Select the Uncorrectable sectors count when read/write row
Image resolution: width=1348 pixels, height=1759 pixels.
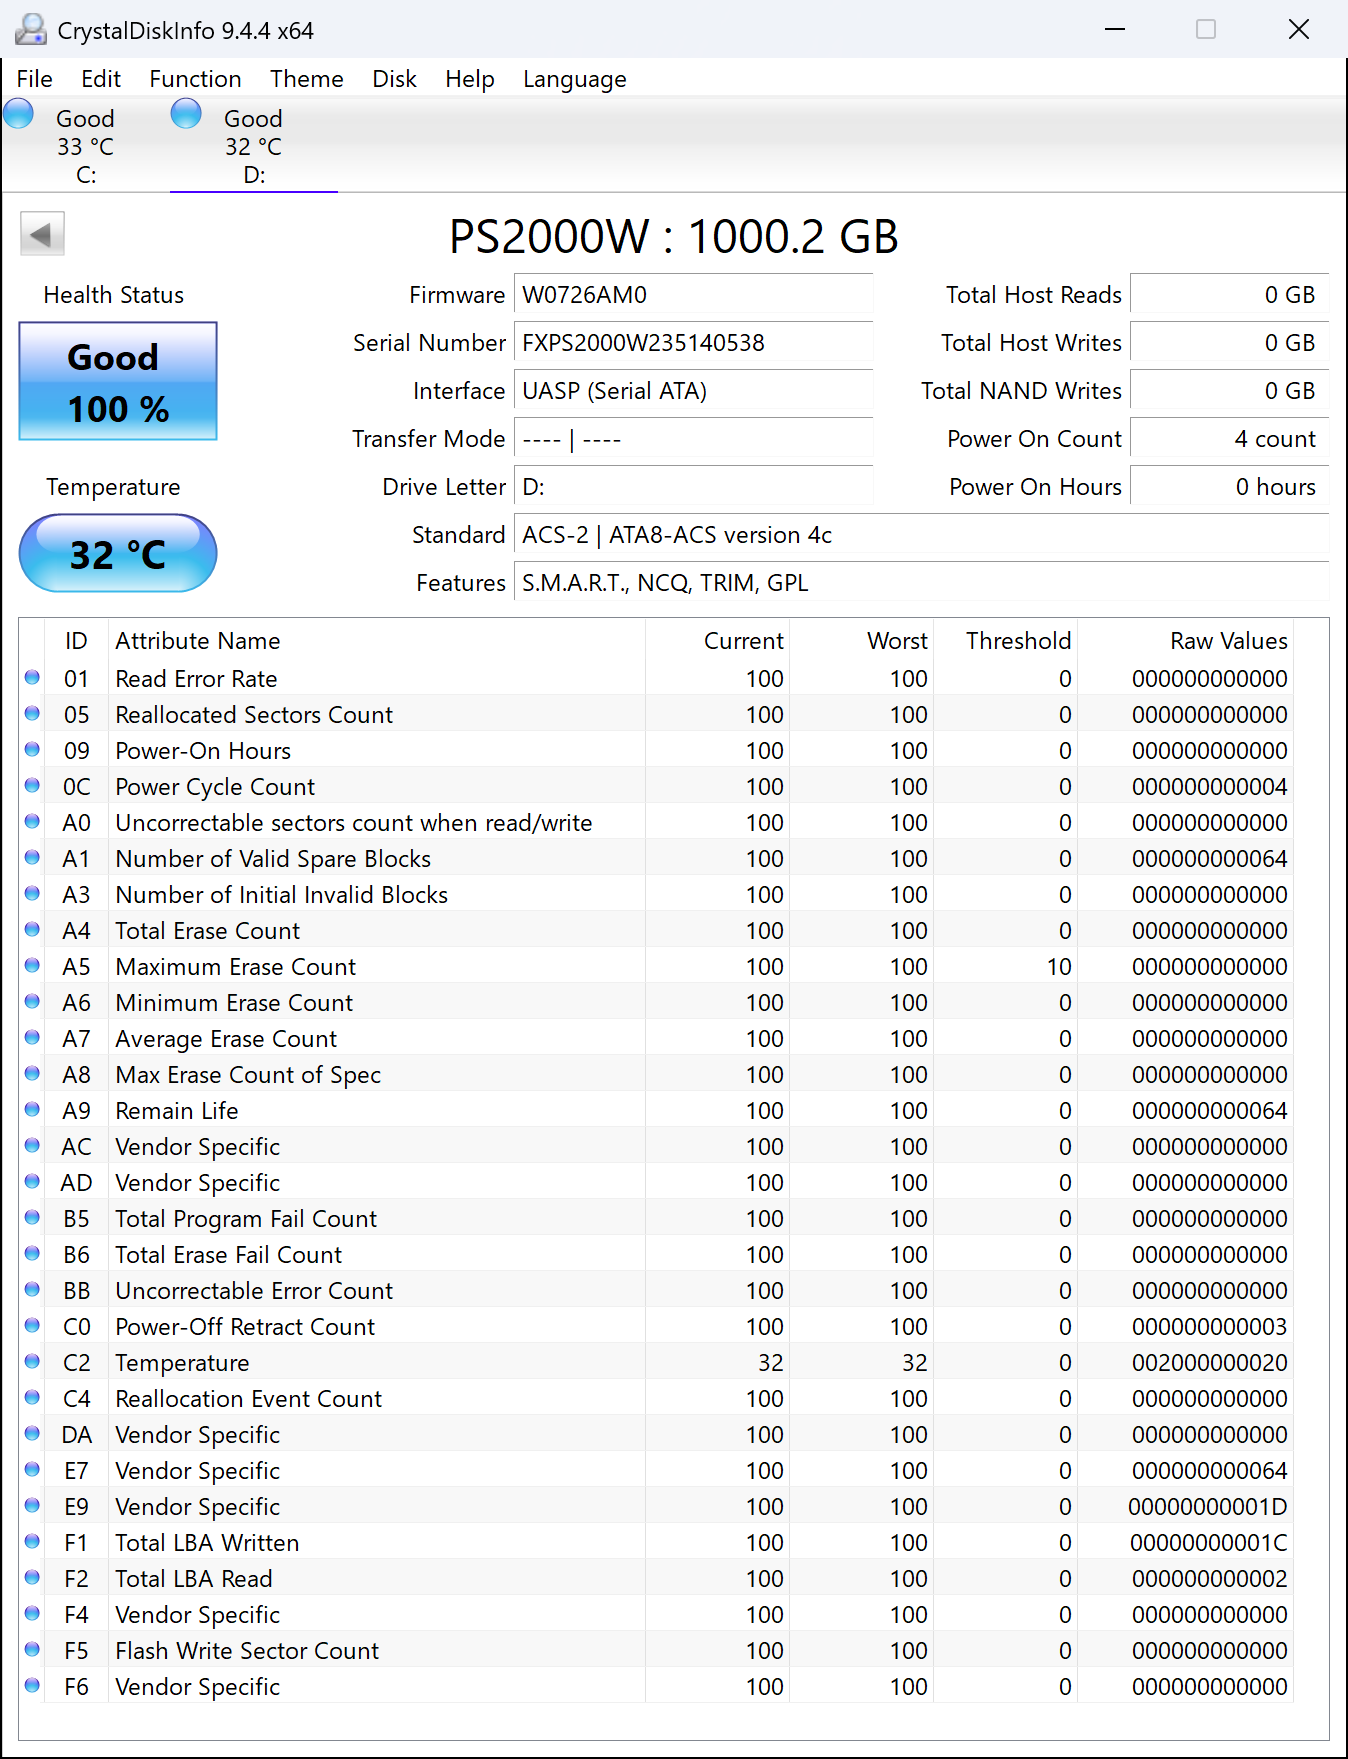coord(656,822)
